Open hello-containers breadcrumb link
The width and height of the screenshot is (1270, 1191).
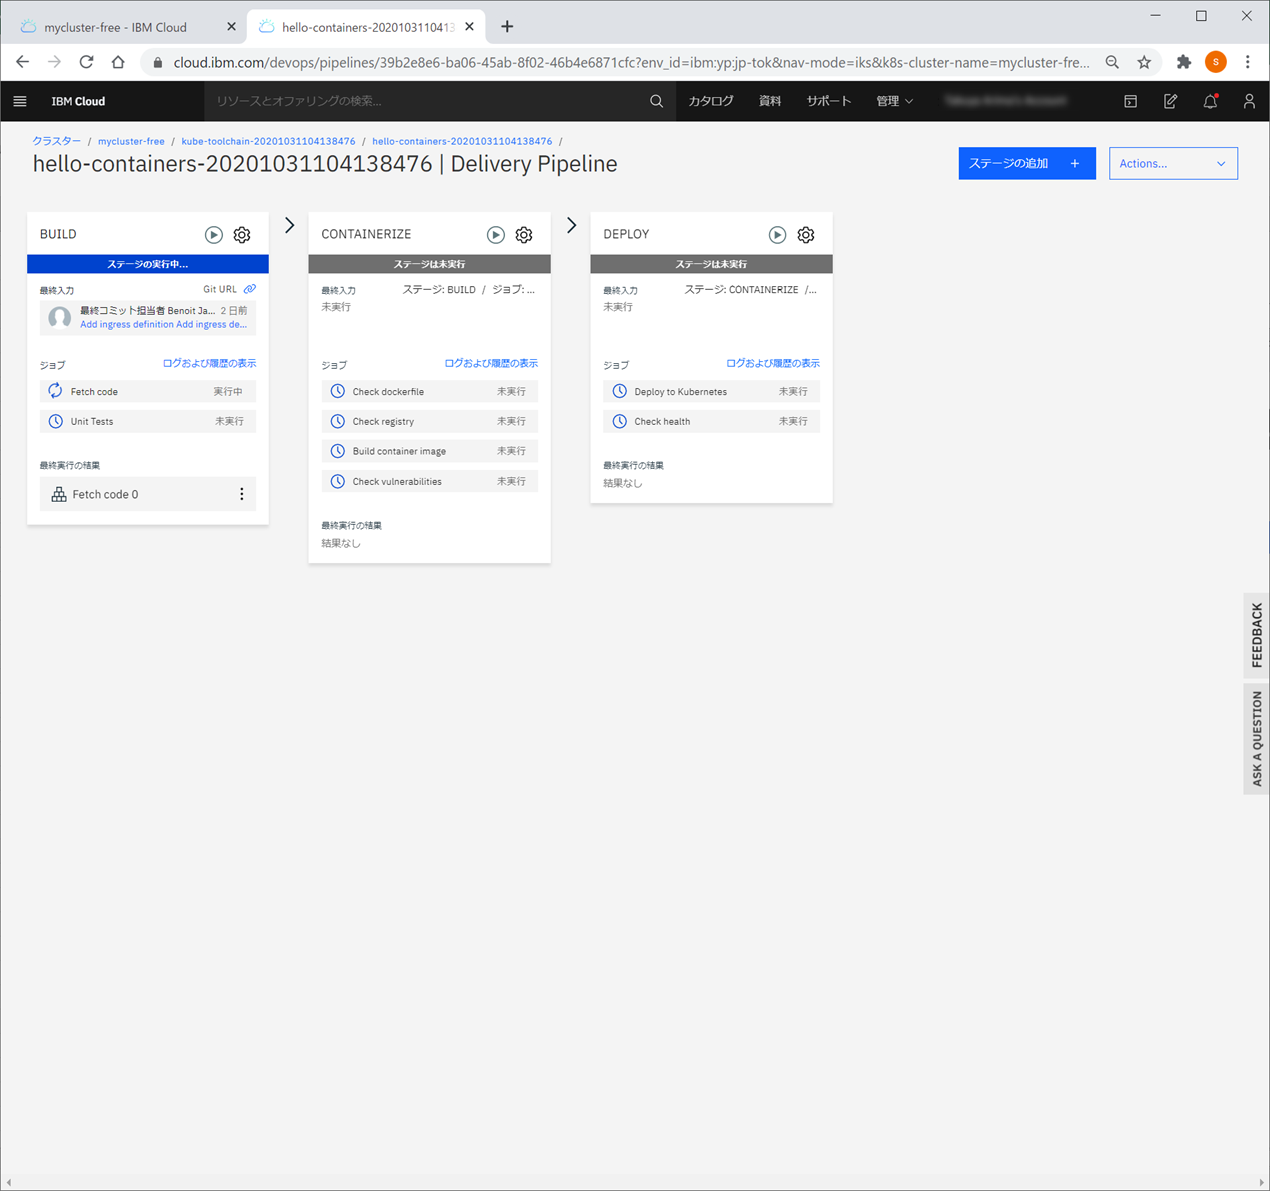(462, 141)
